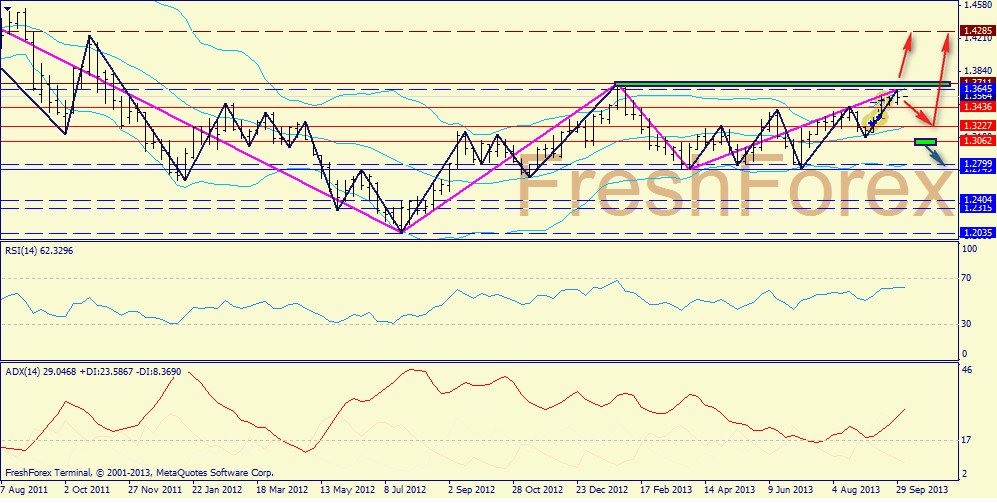Click the 7 Aug 2011 date label

click(x=24, y=490)
